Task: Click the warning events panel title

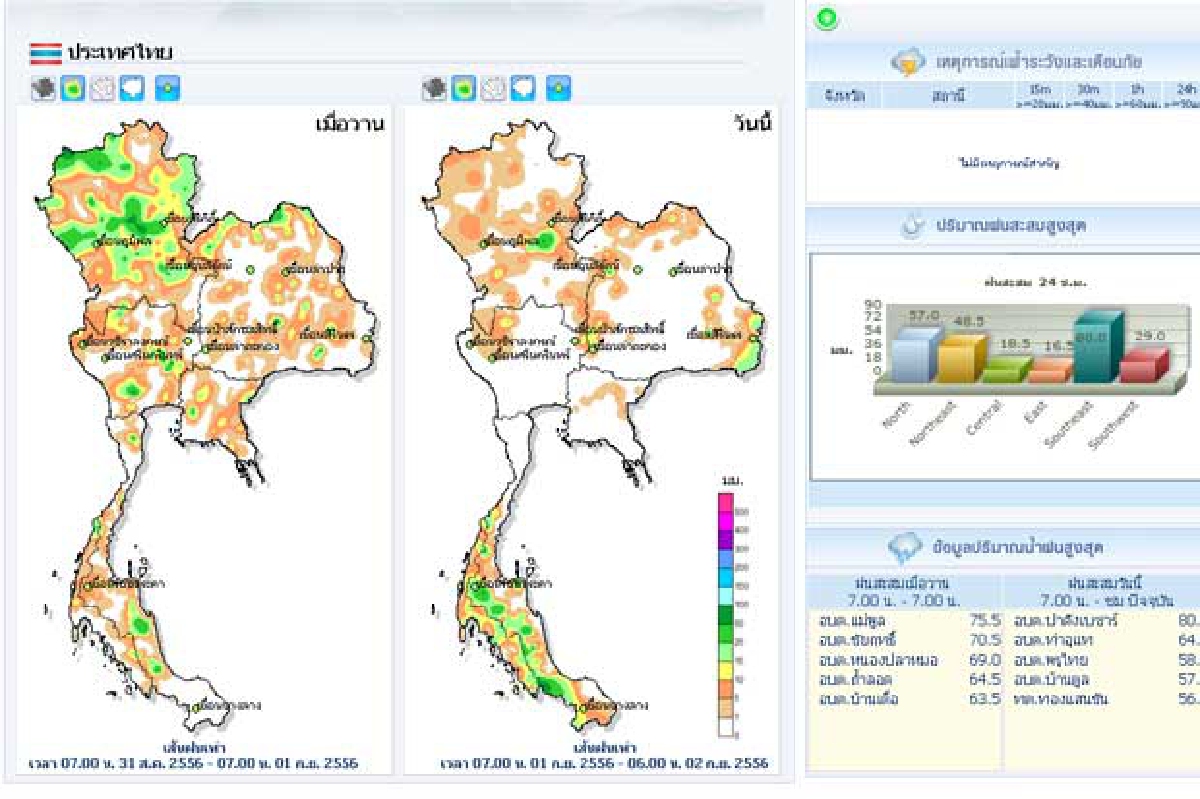Action: pos(1038,63)
